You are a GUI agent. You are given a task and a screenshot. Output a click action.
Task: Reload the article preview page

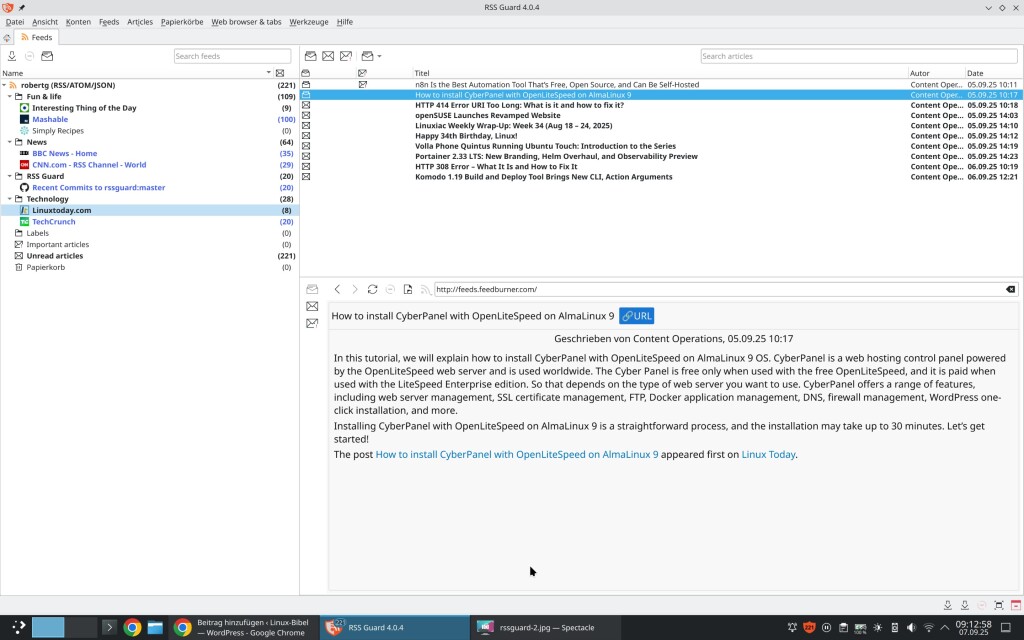click(372, 289)
